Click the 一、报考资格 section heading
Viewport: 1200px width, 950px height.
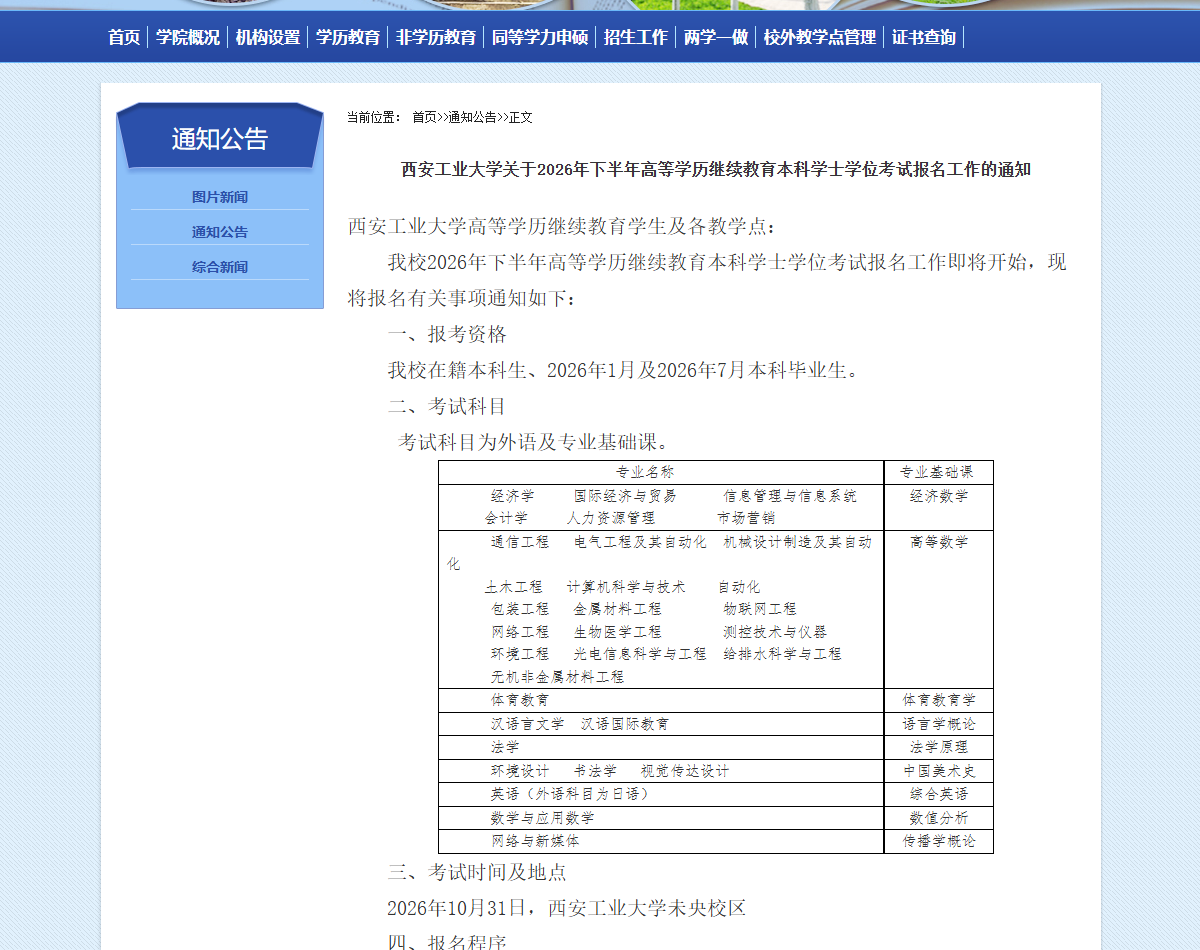447,335
